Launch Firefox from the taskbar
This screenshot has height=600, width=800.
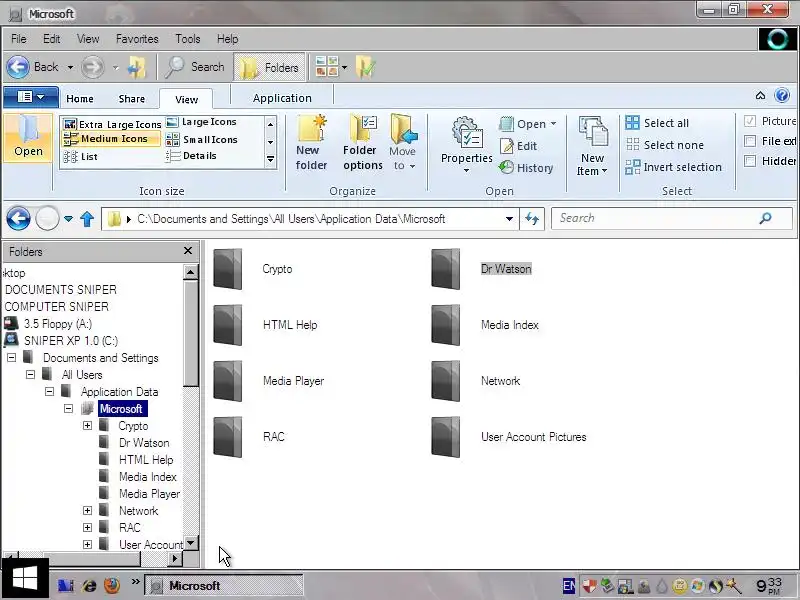112,585
